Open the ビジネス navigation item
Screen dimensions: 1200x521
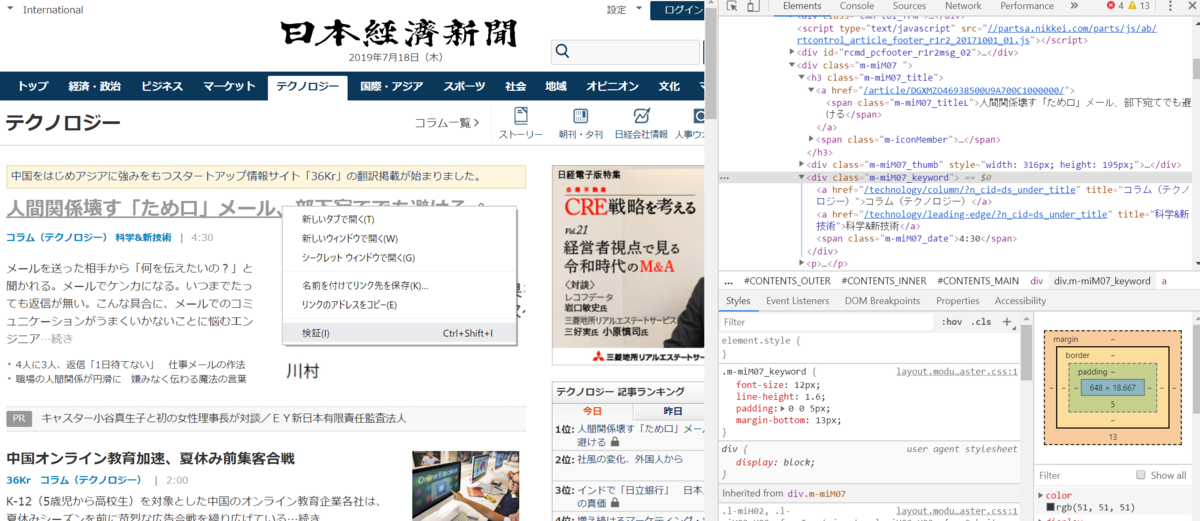tap(162, 86)
